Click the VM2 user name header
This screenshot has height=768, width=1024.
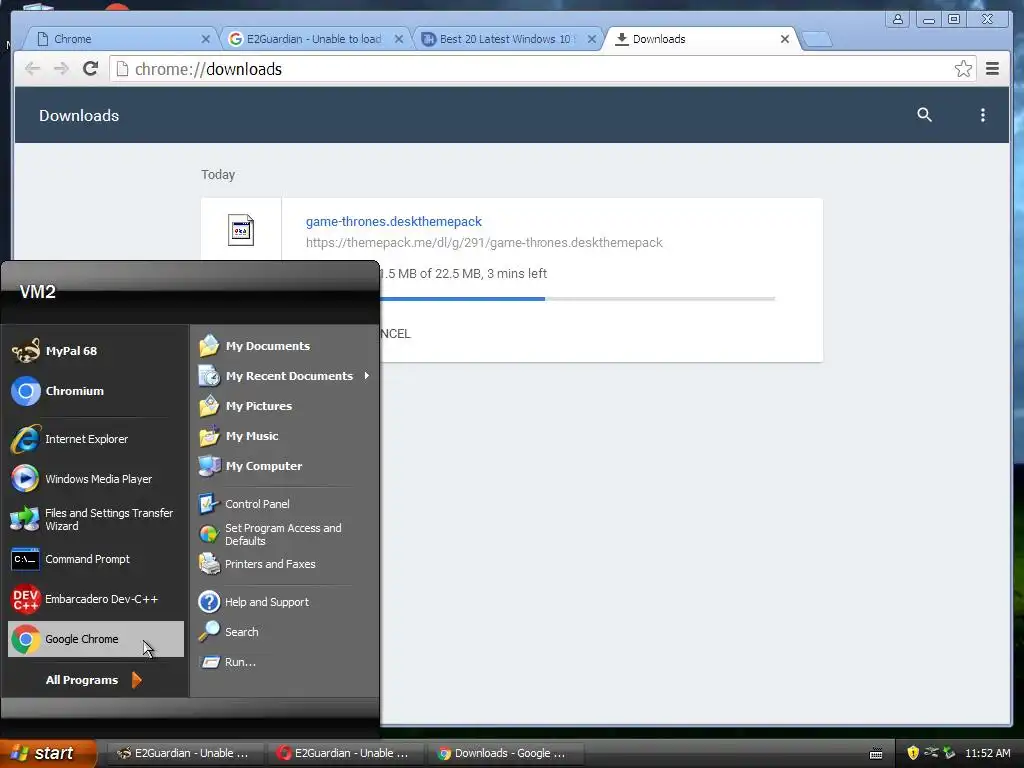click(x=37, y=291)
